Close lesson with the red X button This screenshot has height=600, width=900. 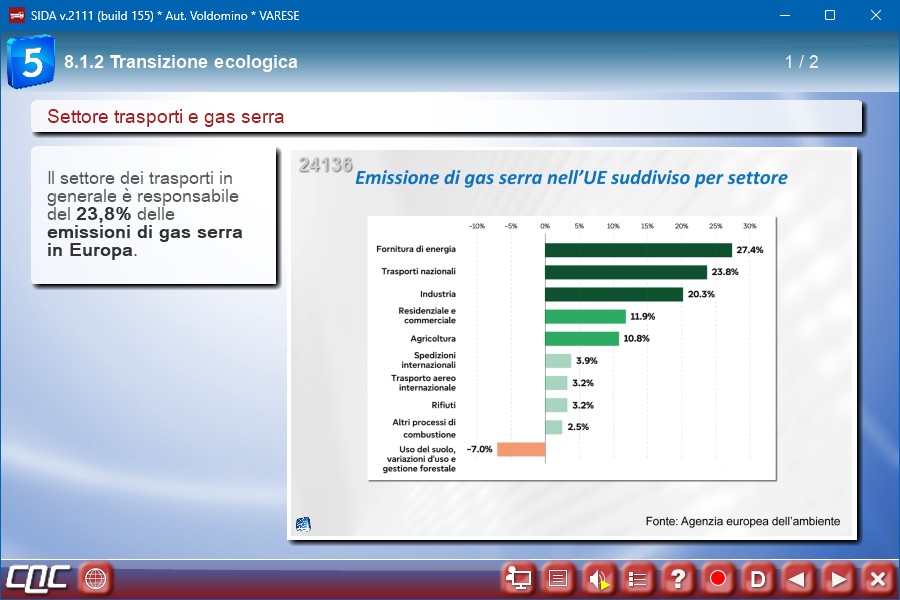coord(877,578)
